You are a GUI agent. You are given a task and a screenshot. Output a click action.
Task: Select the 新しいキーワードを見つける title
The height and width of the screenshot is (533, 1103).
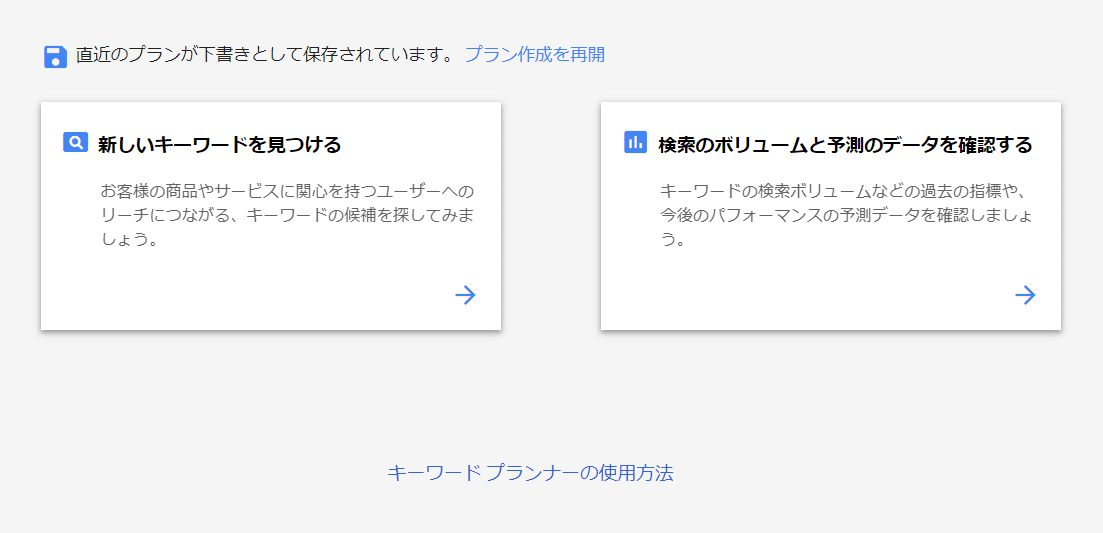coord(220,145)
